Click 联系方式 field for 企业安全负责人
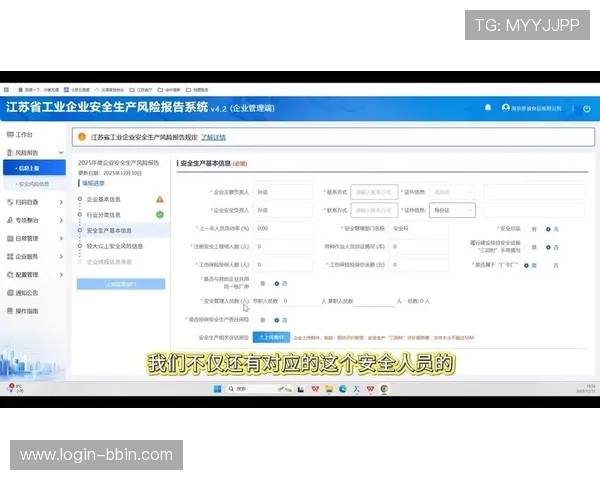The width and height of the screenshot is (600, 480). click(x=374, y=210)
